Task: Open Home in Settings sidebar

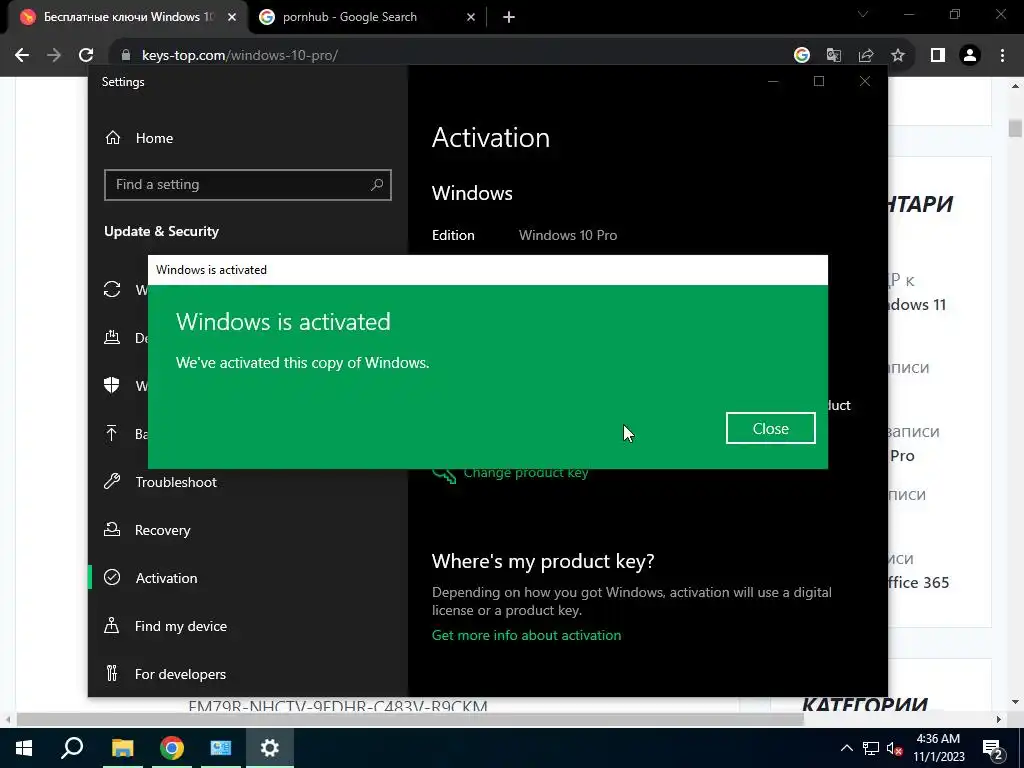Action: [154, 138]
